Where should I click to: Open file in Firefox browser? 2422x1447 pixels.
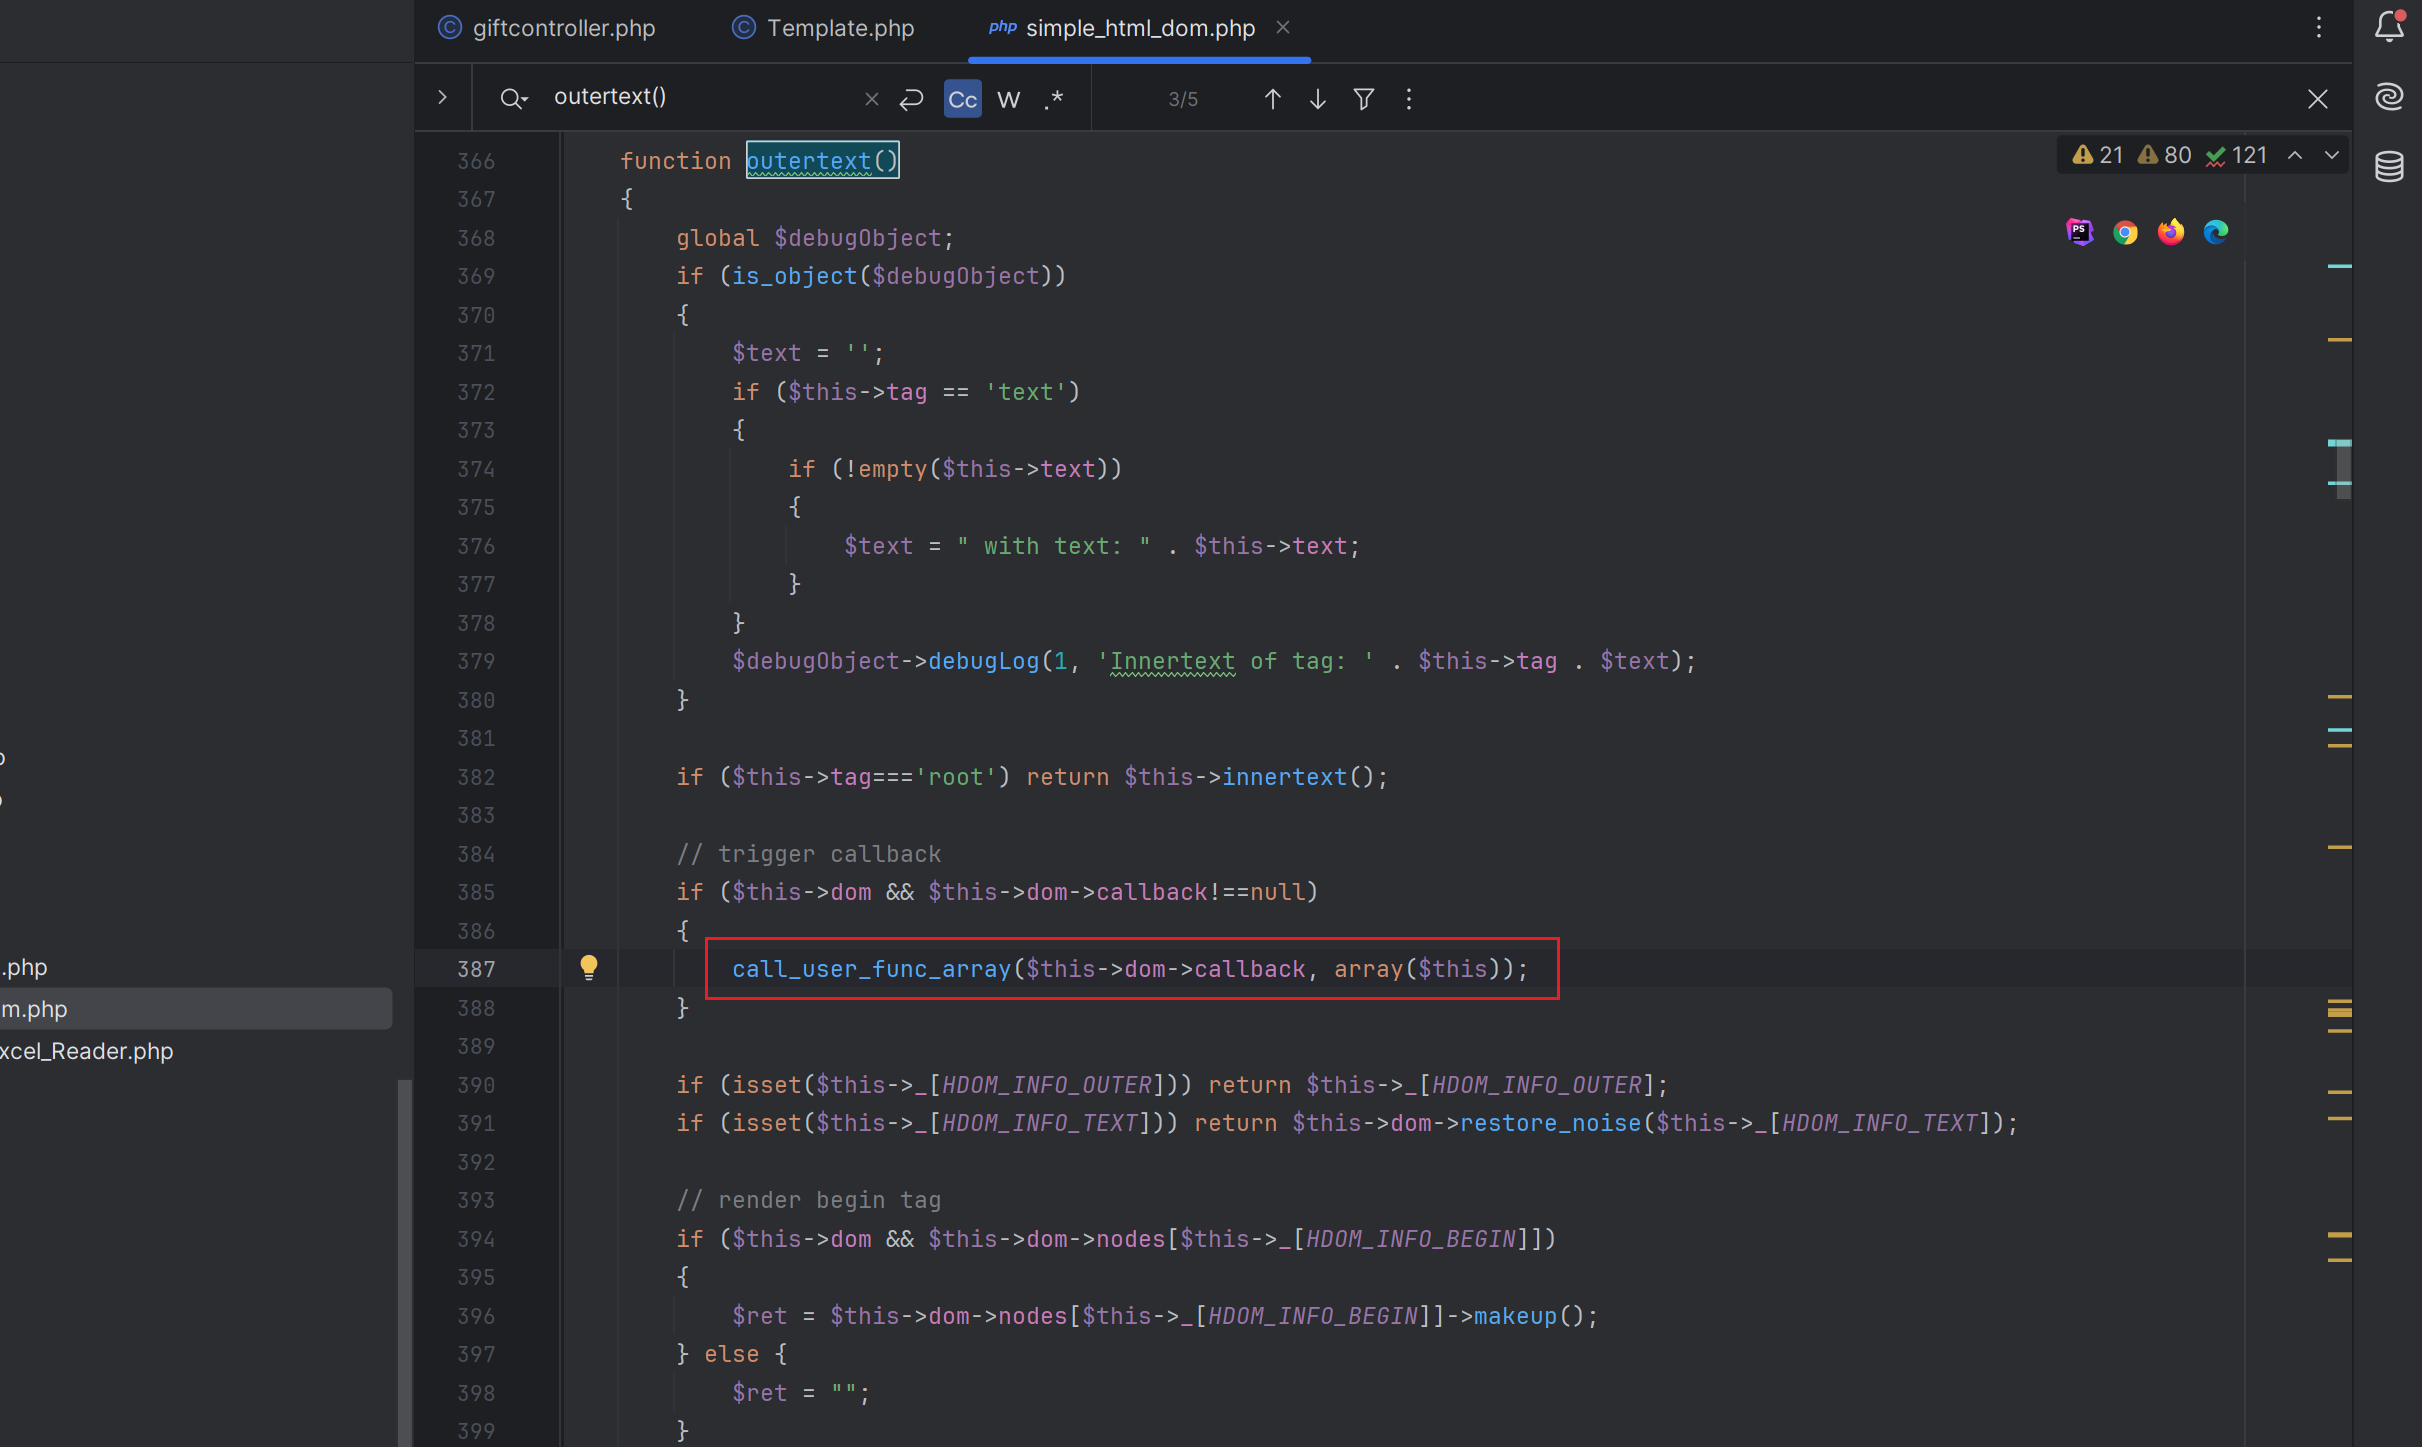coord(2171,232)
